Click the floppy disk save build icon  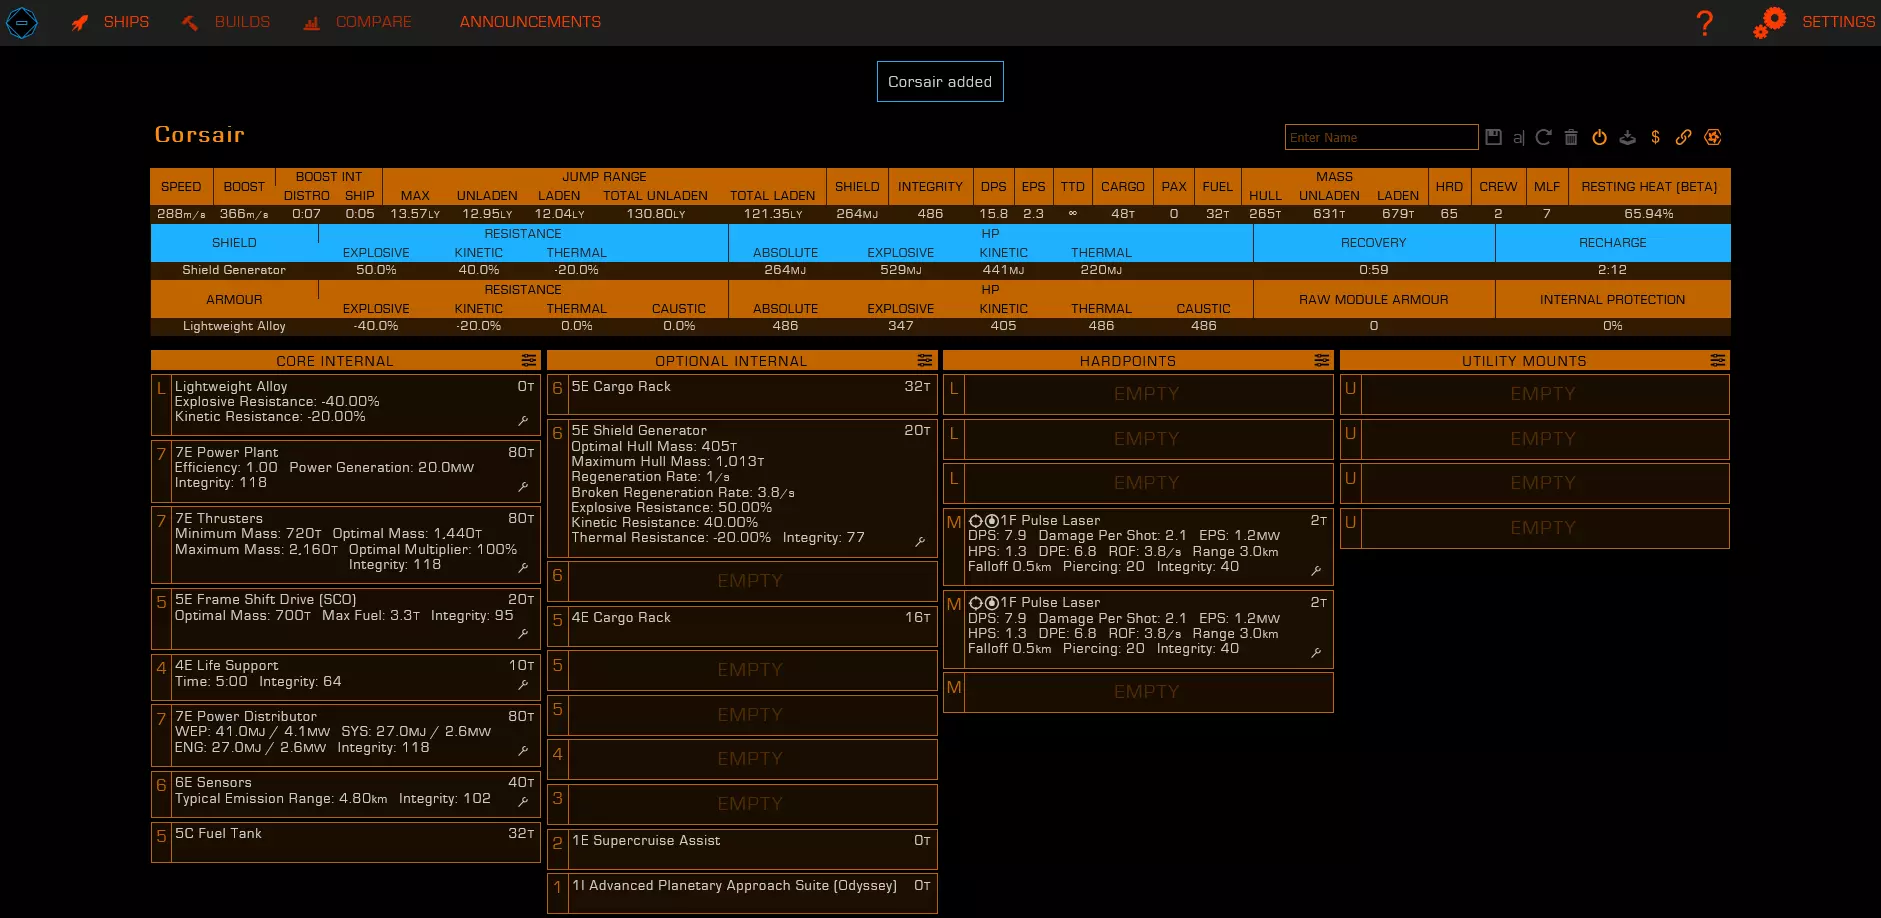[1493, 137]
